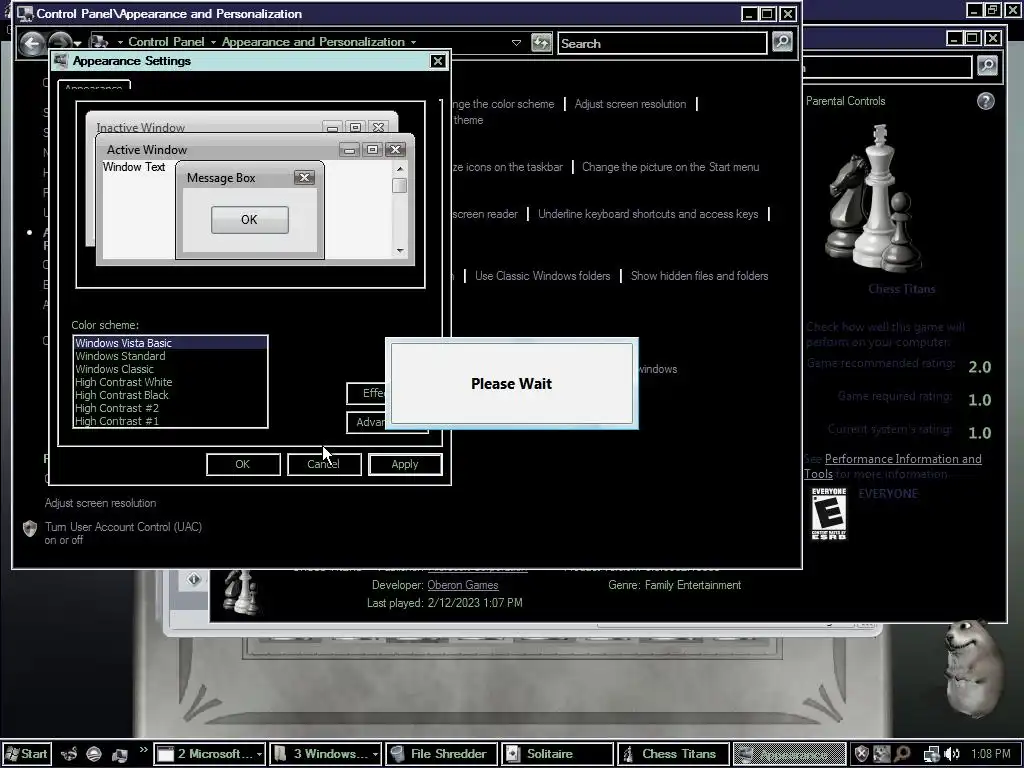Expand Appearance and Personalization breadcrumb arrow
The width and height of the screenshot is (1024, 768).
(x=413, y=42)
